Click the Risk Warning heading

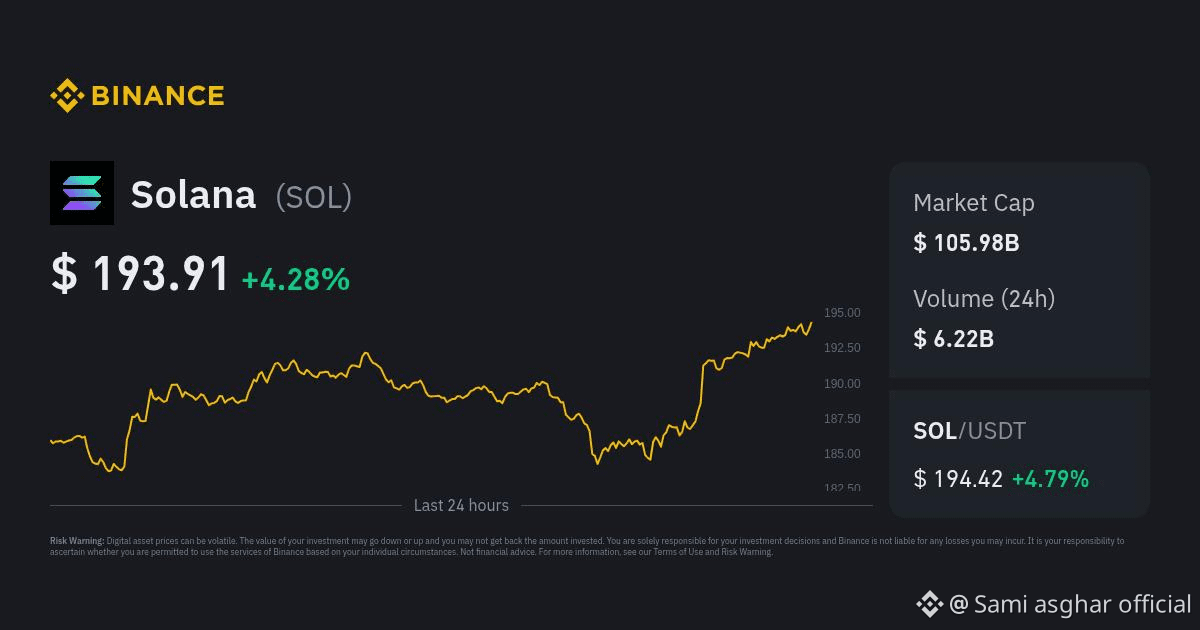(77, 541)
